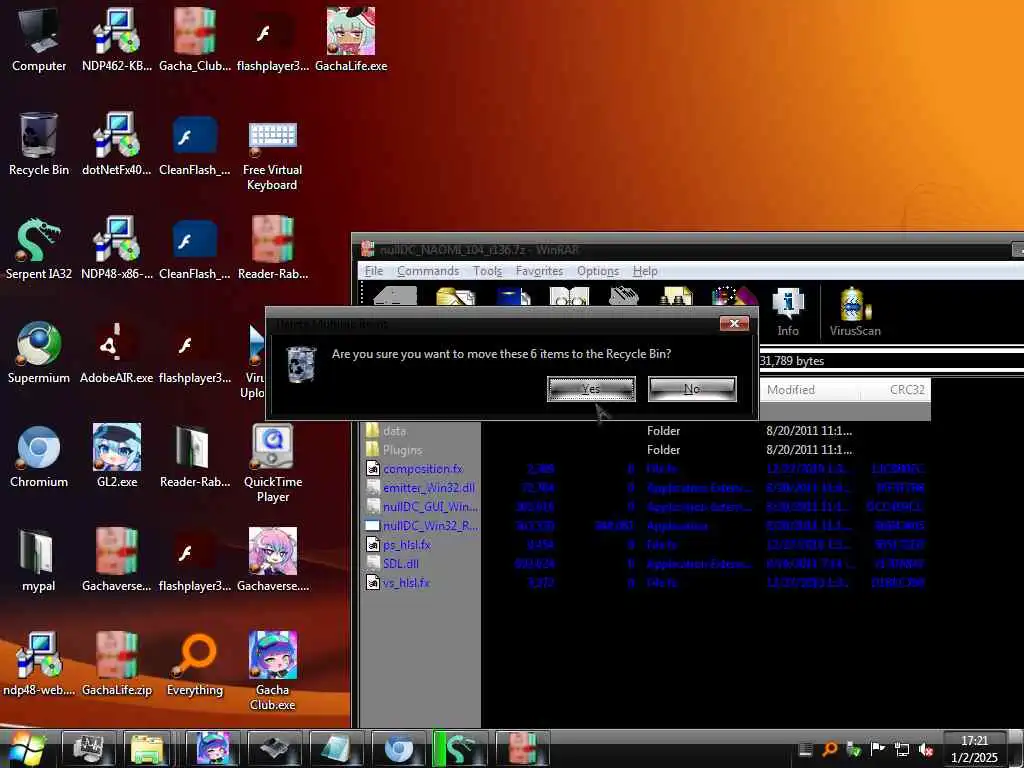Click the View book toolbar icon

click(569, 296)
